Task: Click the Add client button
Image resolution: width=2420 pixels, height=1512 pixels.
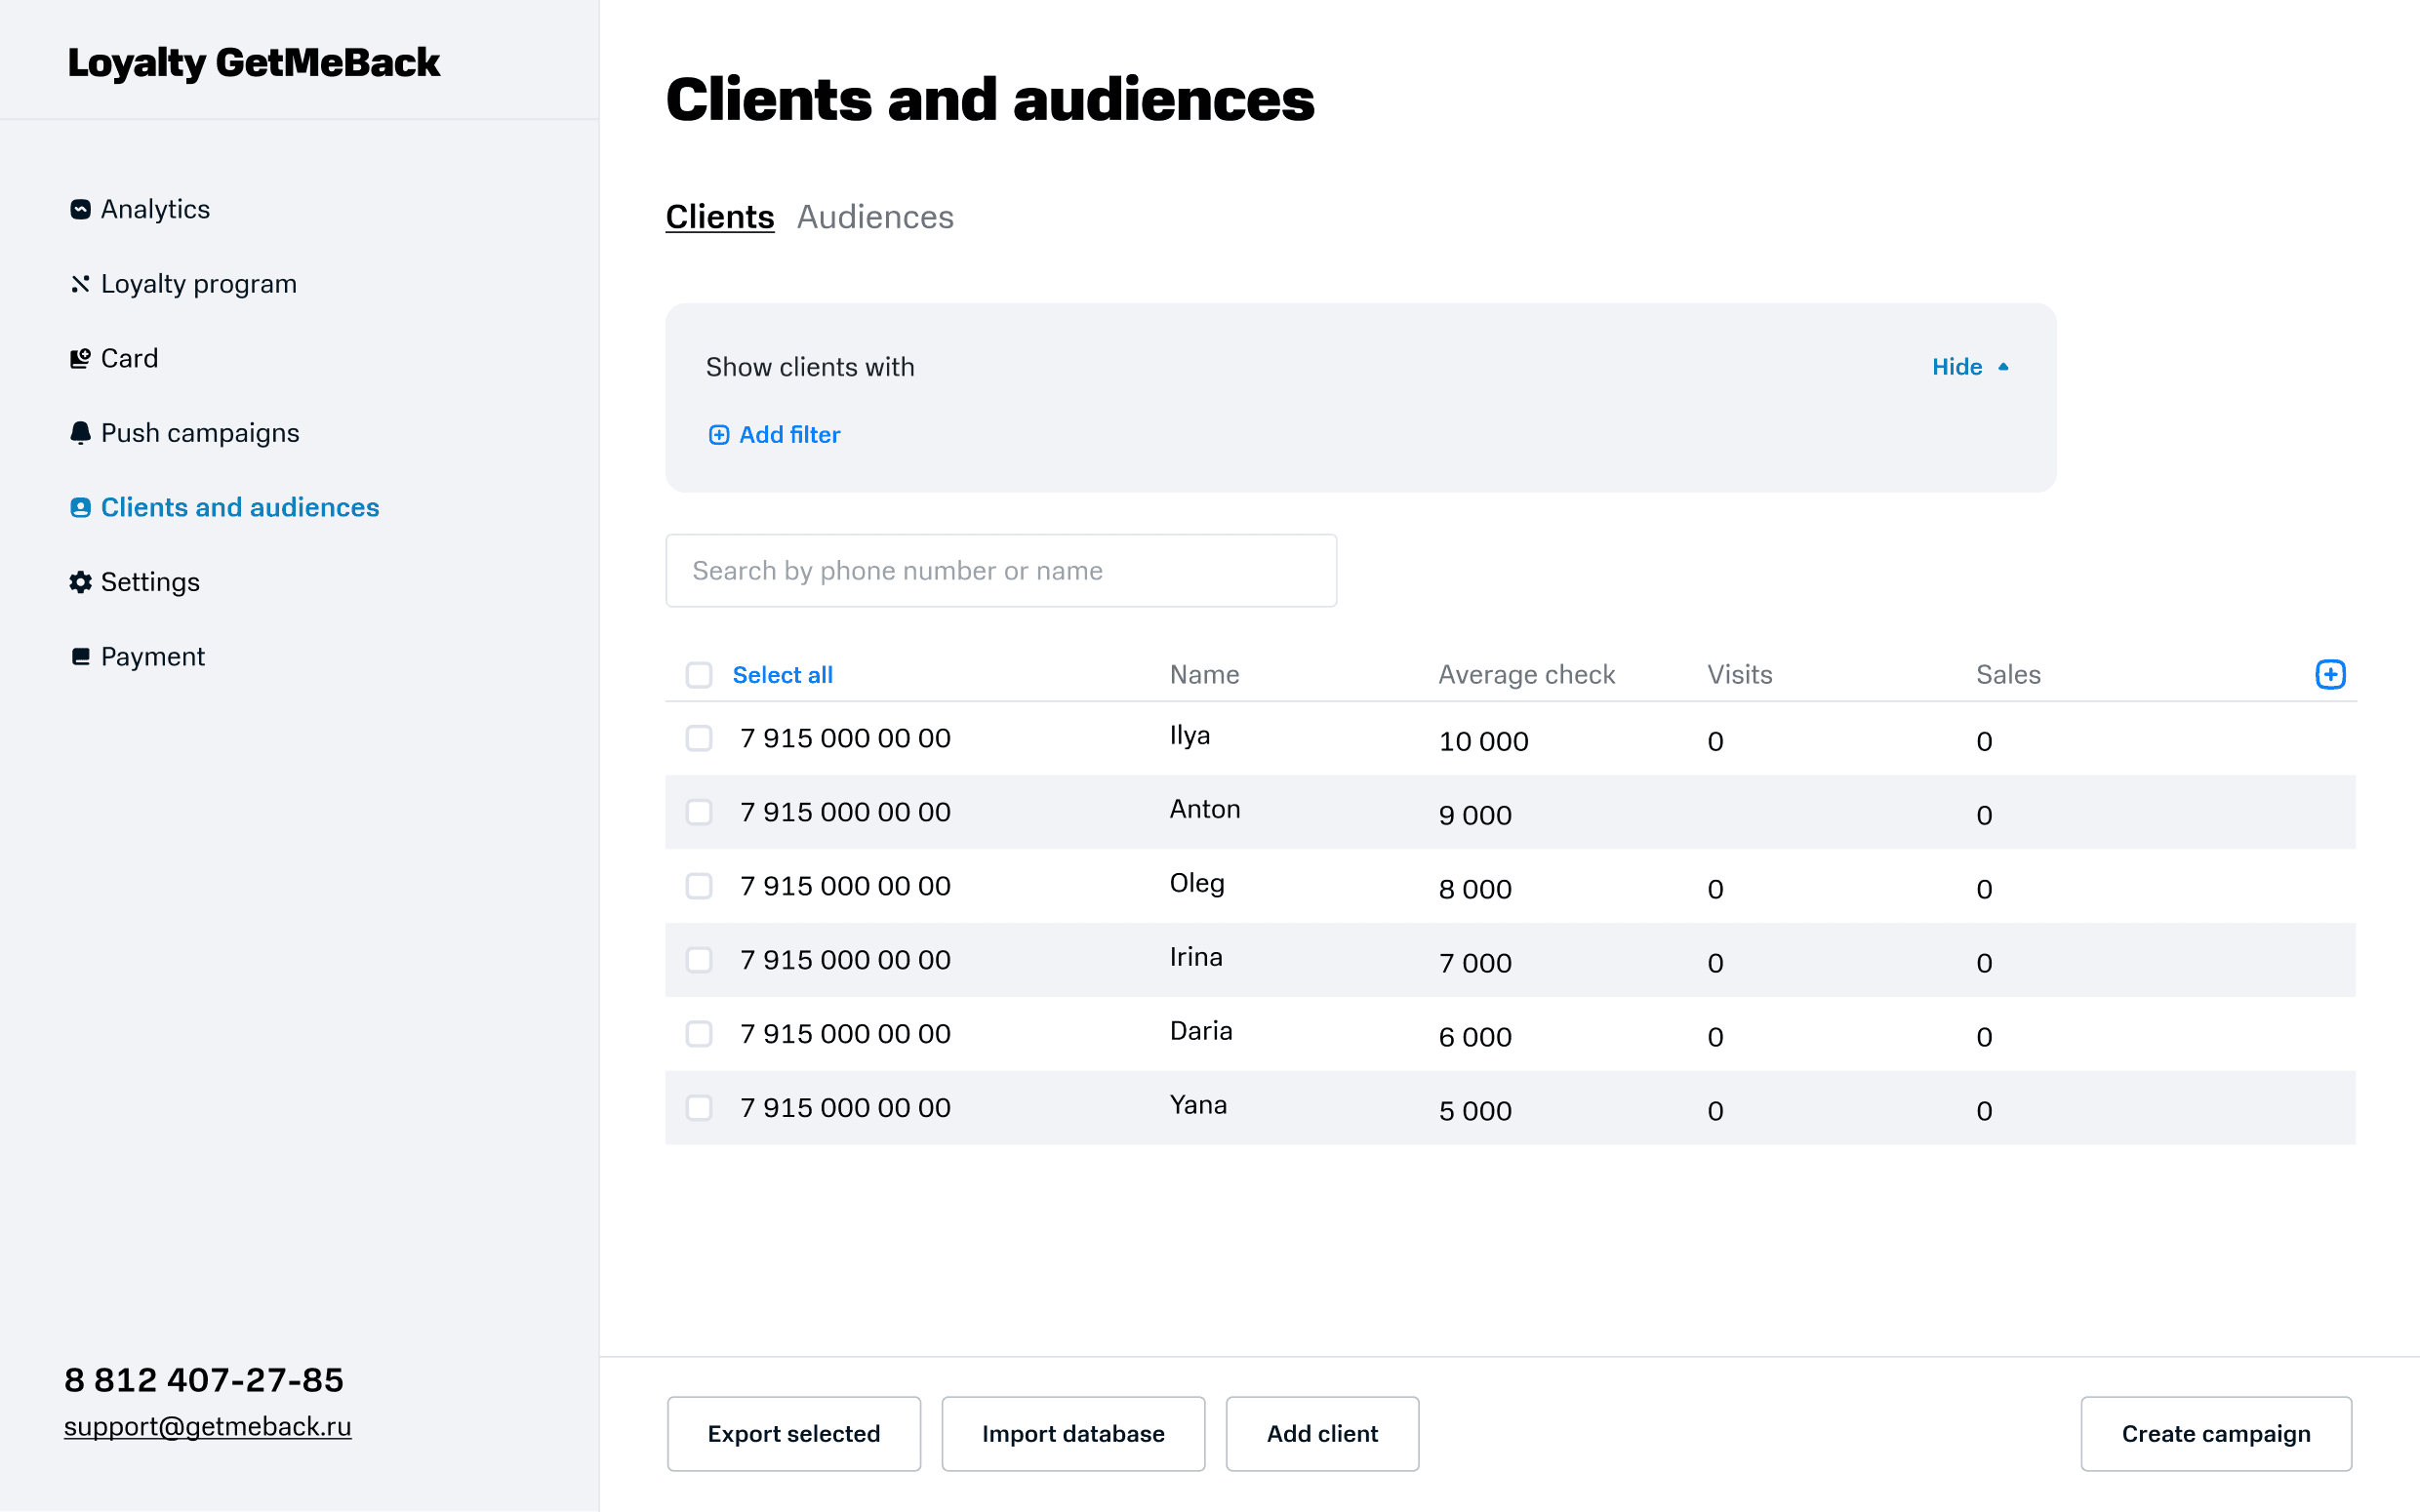Action: [x=1322, y=1434]
